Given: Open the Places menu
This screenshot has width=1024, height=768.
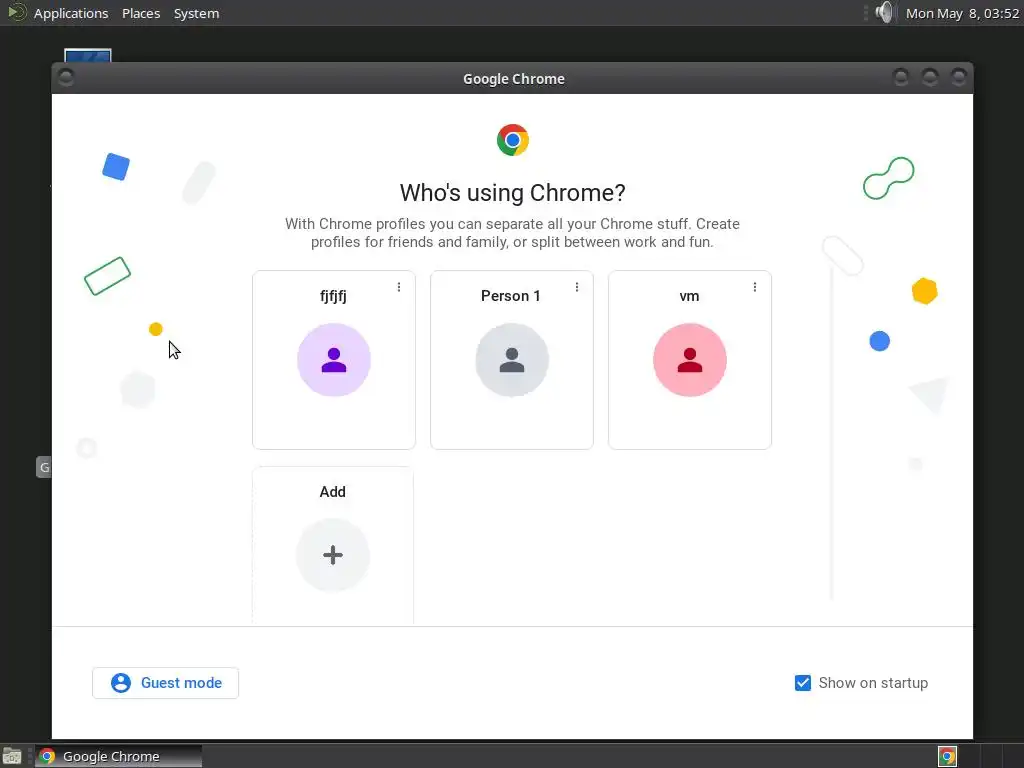Looking at the screenshot, I should [141, 13].
